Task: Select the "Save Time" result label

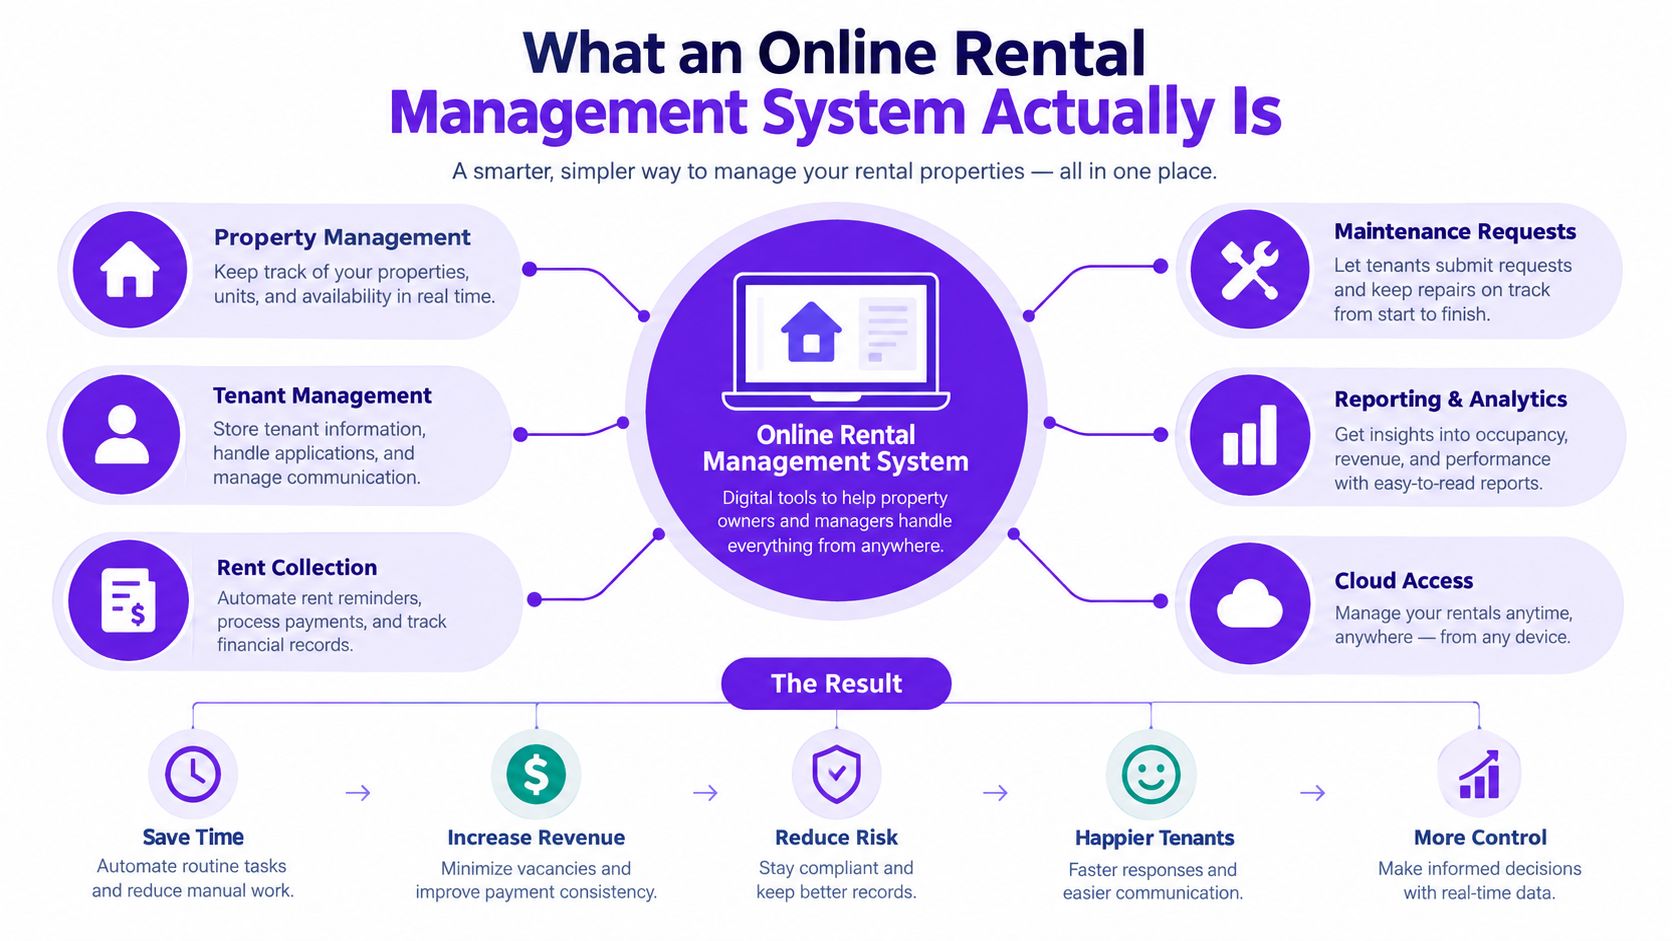Action: 193,837
